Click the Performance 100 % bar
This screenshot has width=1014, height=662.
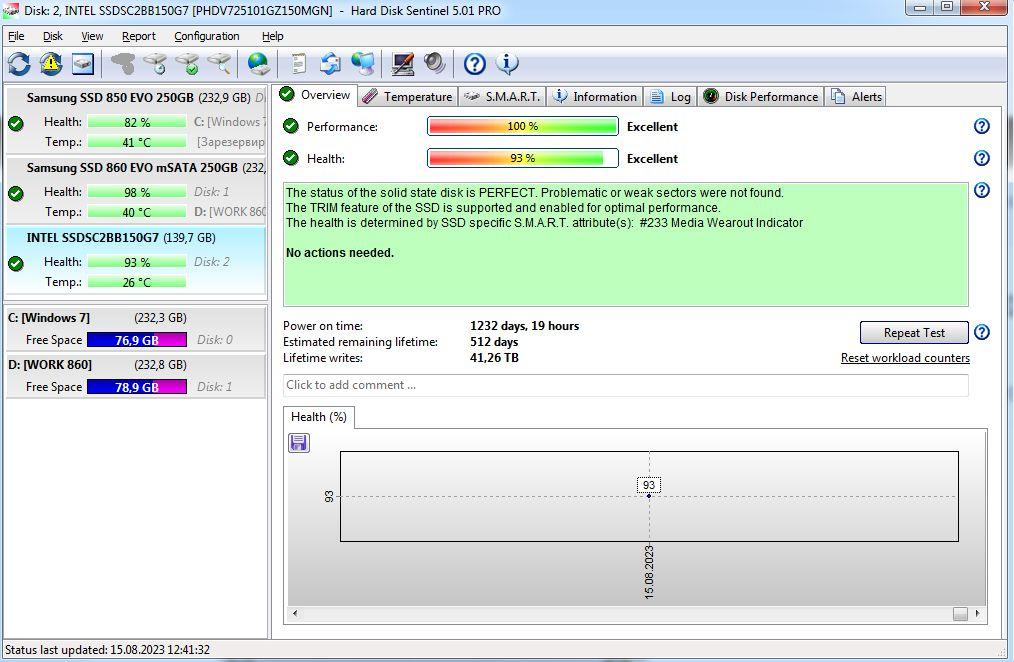click(523, 126)
